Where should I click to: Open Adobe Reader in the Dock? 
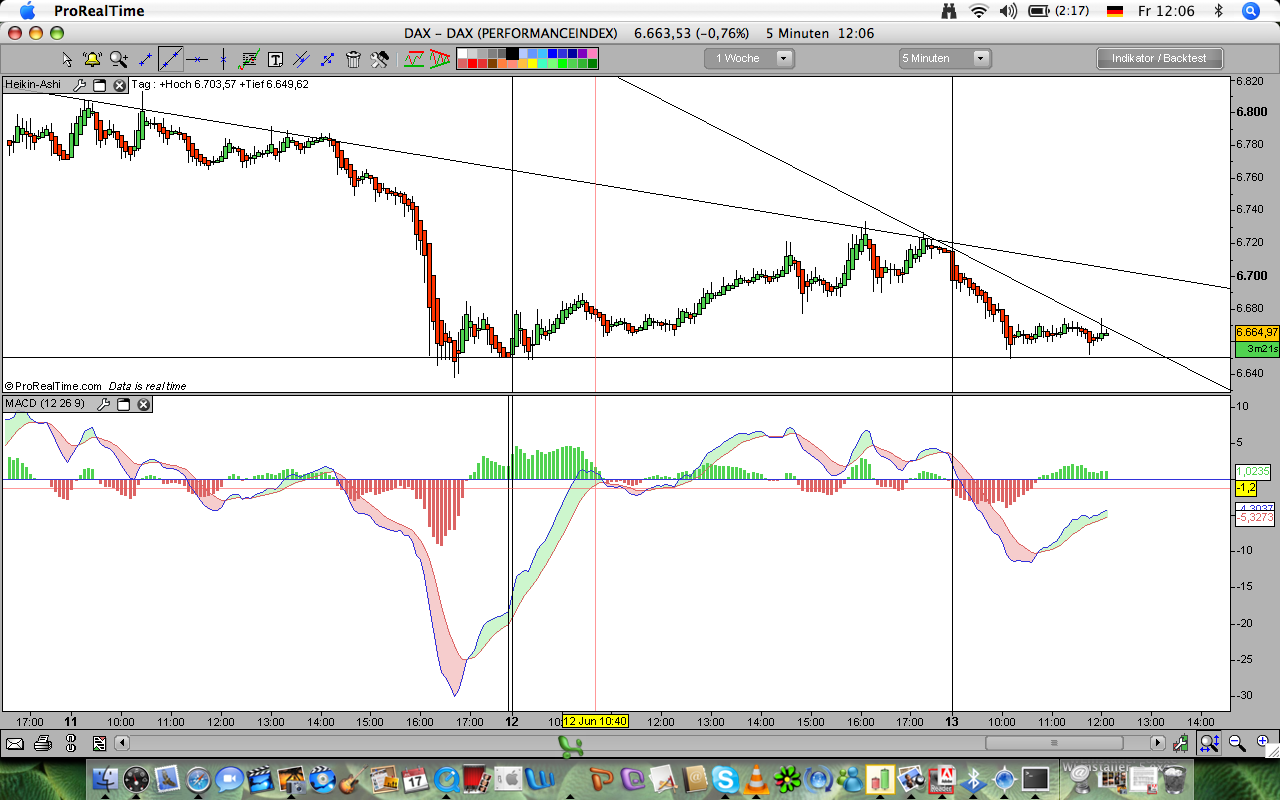(x=942, y=779)
